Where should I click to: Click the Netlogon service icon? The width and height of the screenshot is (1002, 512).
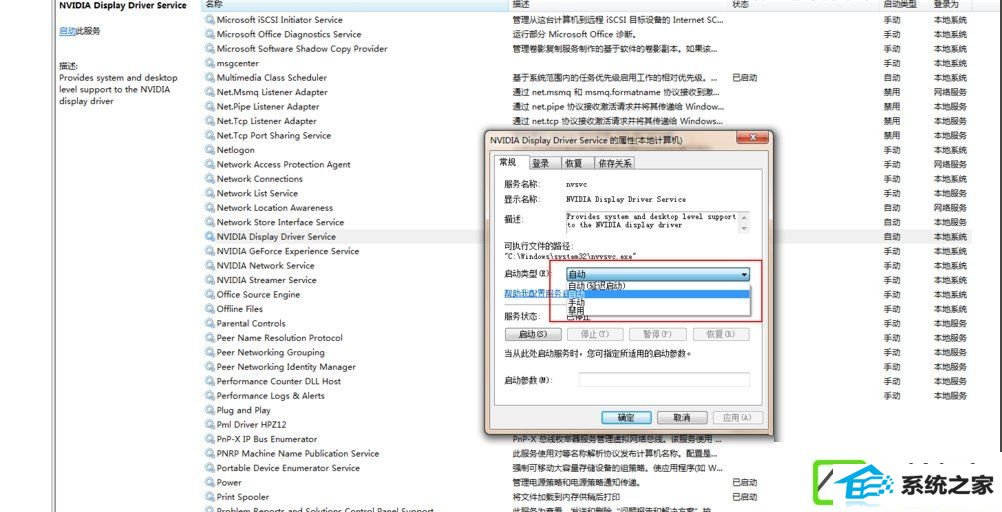pos(210,150)
